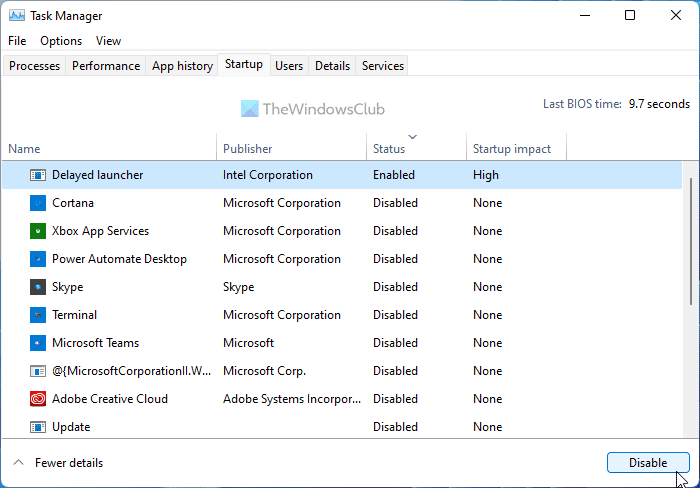Click the Enabled status cell
This screenshot has height=488, width=700.
click(394, 175)
